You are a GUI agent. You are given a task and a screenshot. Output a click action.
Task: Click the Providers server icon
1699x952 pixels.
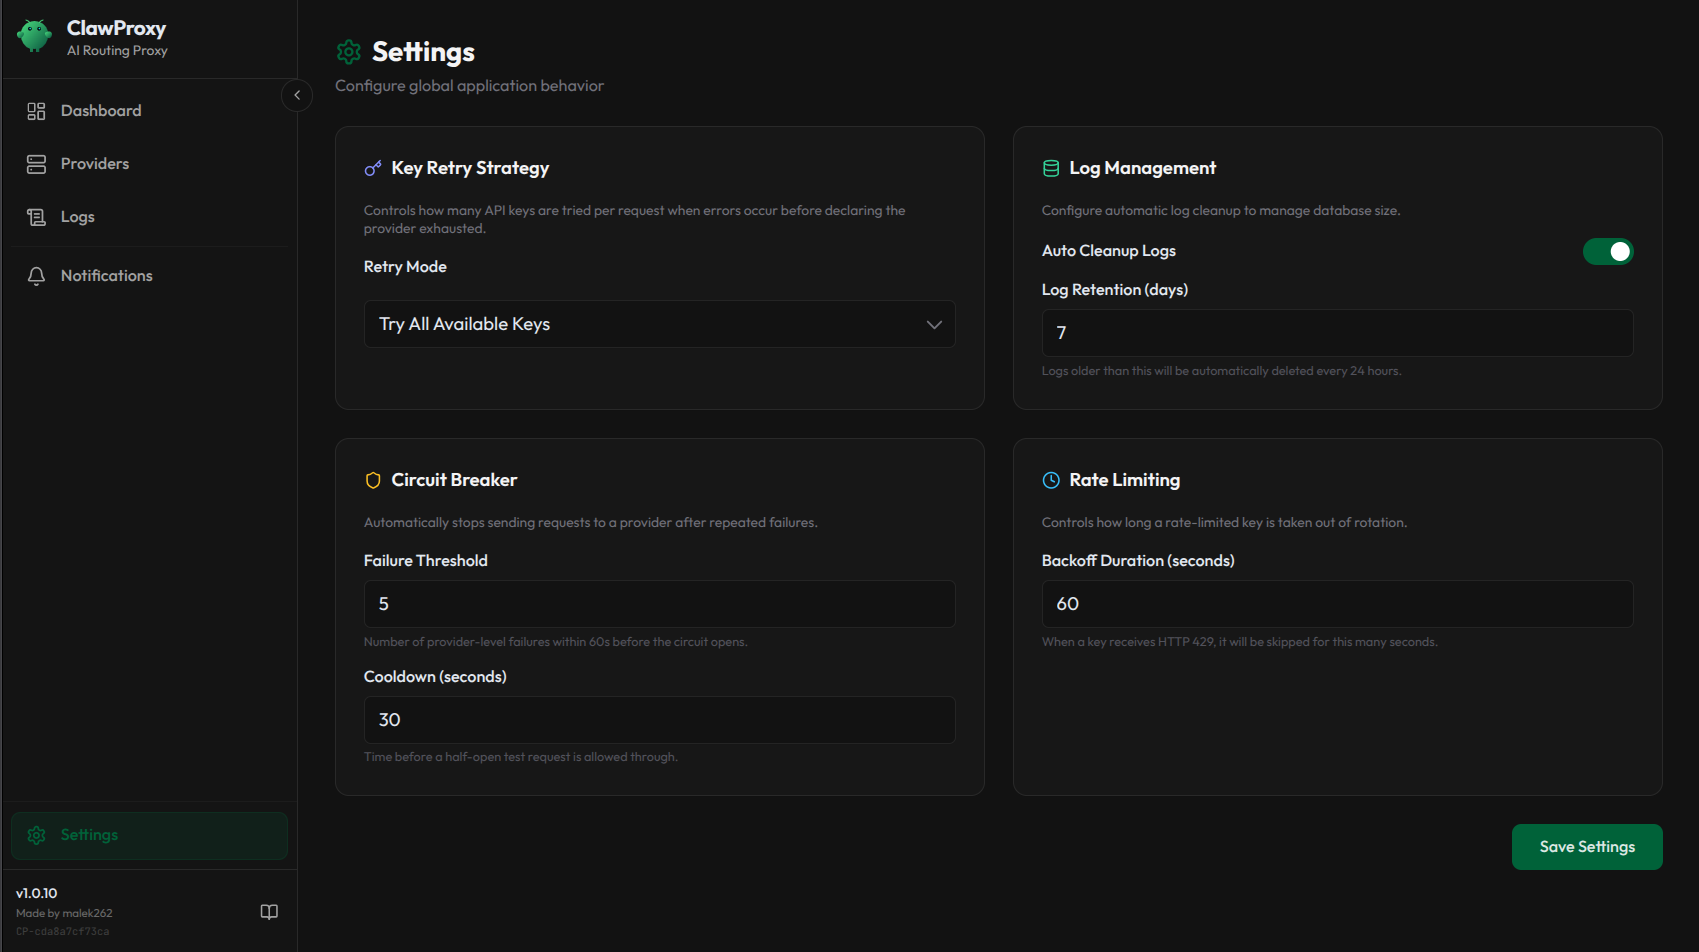tap(36, 164)
